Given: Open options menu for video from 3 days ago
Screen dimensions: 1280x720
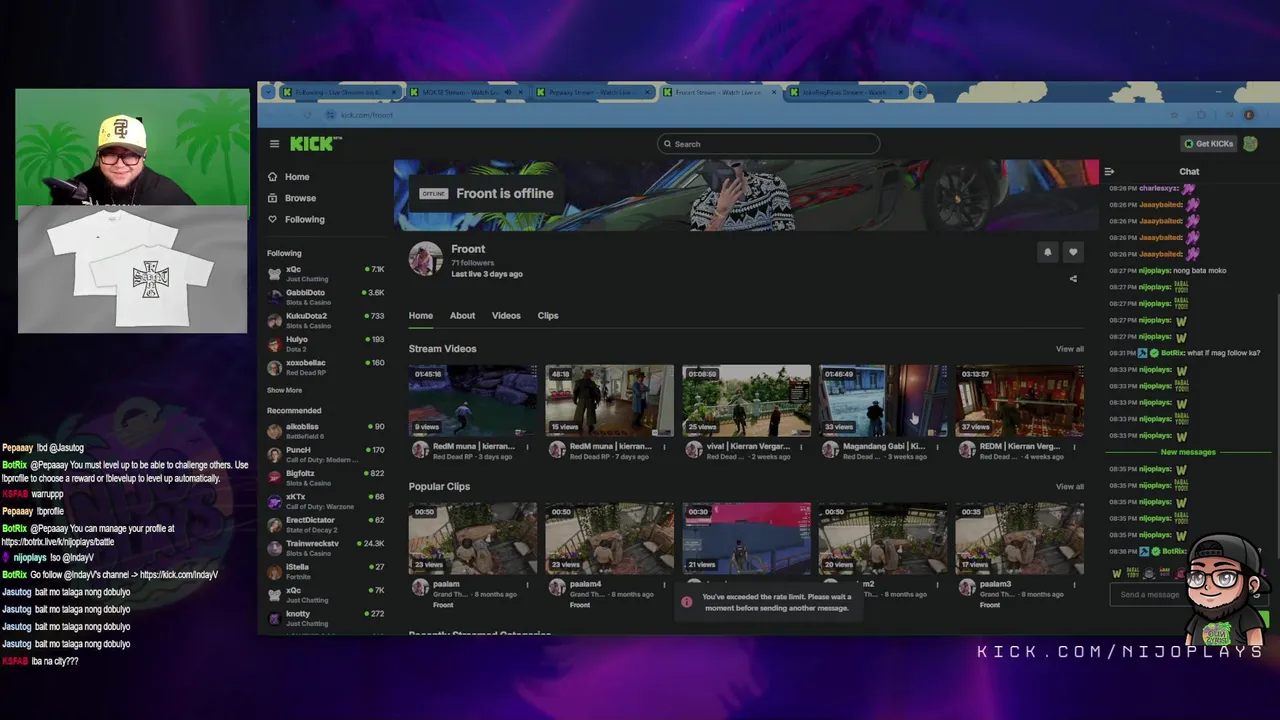Looking at the screenshot, I should click(x=527, y=447).
